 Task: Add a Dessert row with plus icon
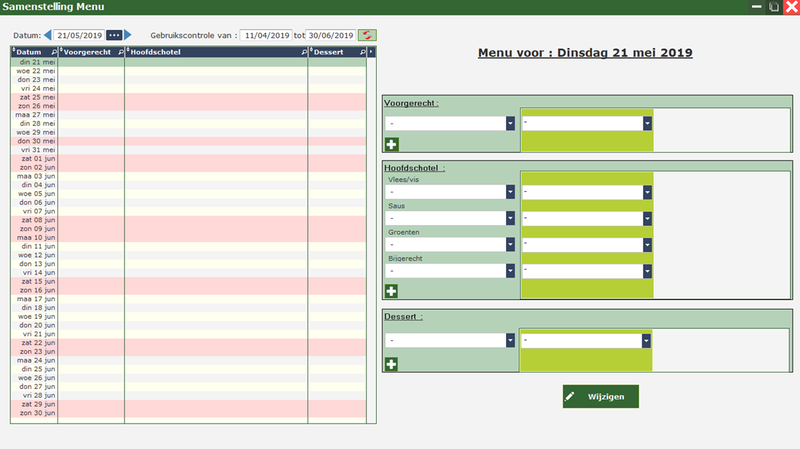391,364
